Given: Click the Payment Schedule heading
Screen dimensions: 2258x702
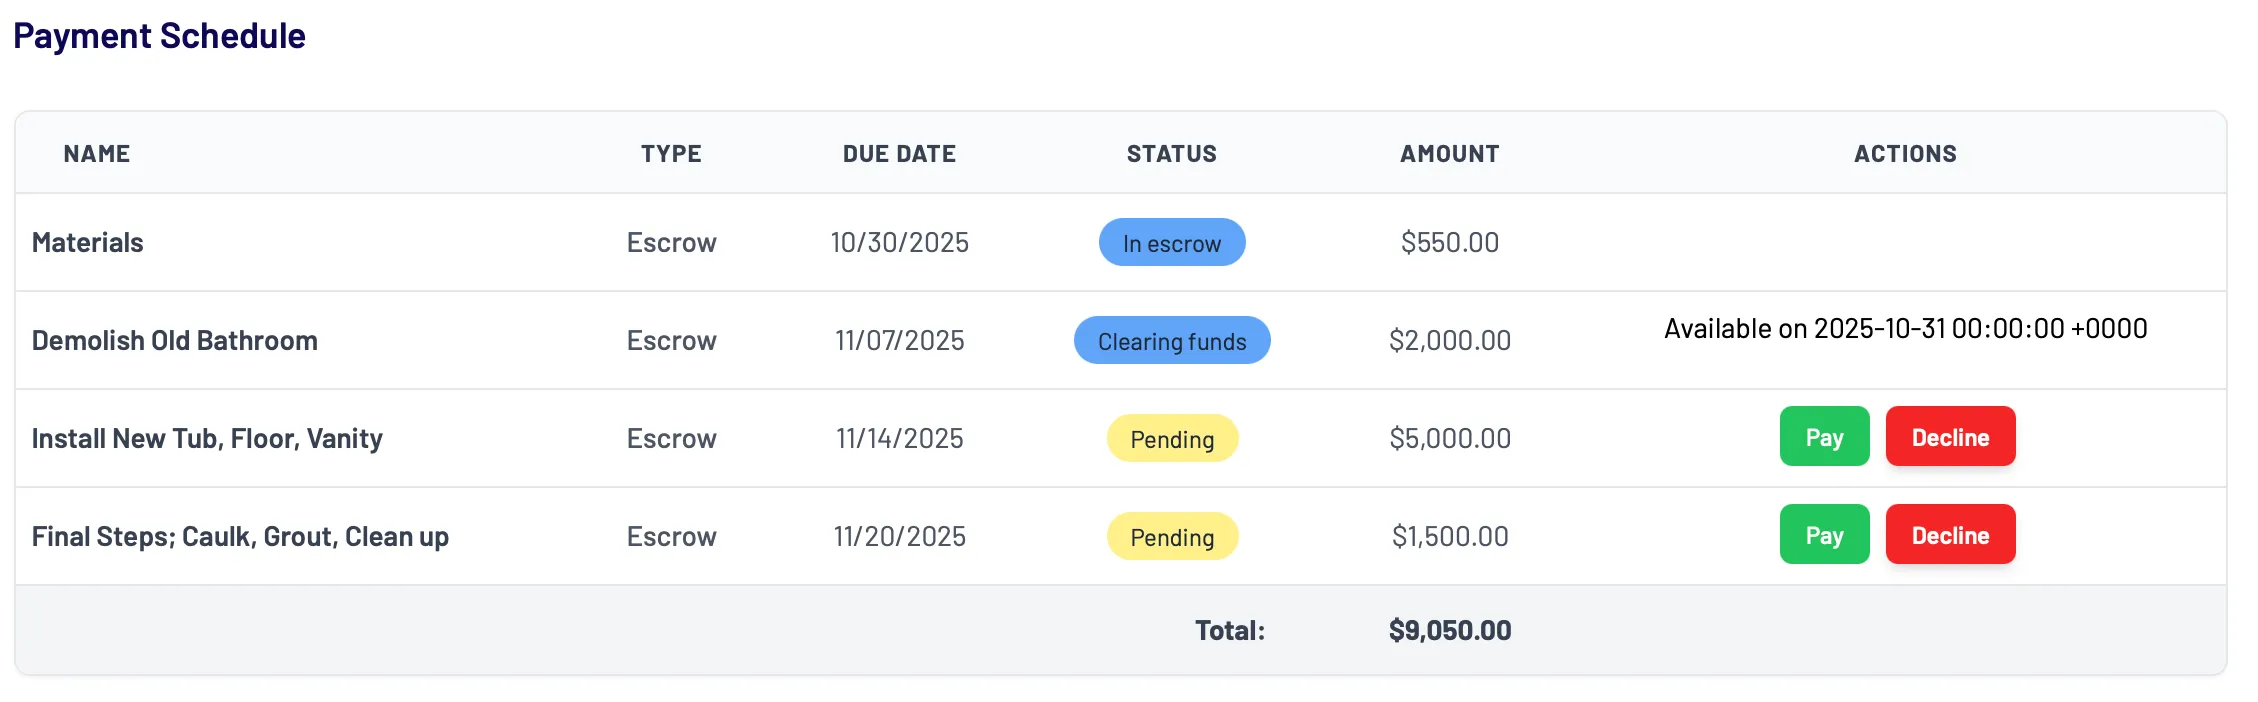Looking at the screenshot, I should 161,36.
